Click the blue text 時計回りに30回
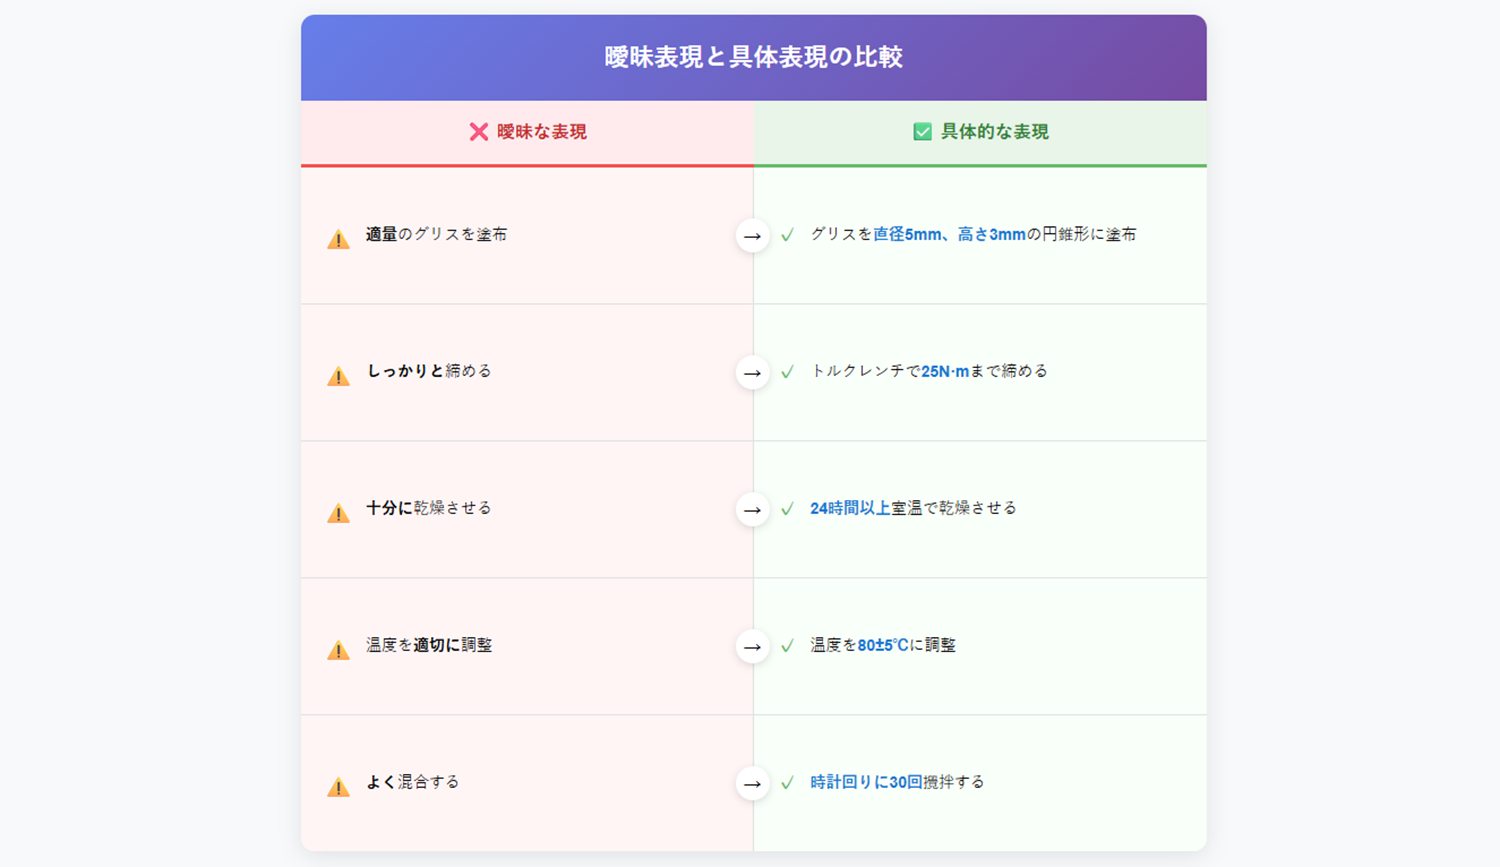 click(866, 782)
